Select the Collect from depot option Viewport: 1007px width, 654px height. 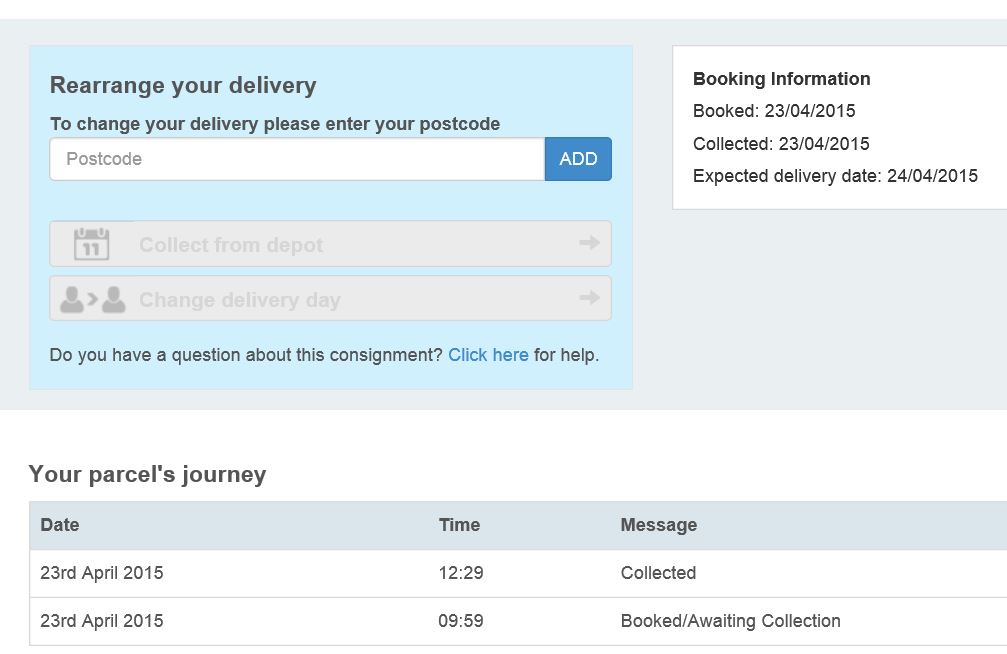330,243
